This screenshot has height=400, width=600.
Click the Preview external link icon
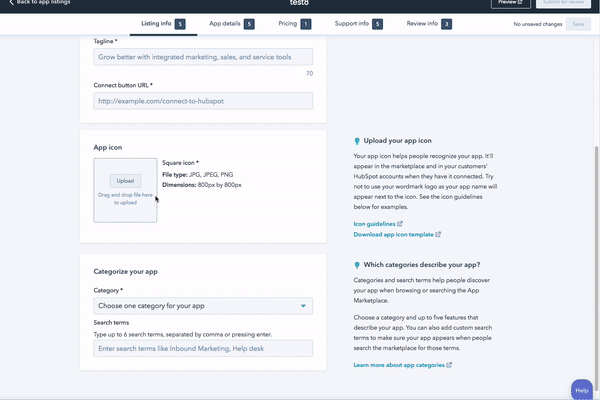click(x=520, y=3)
